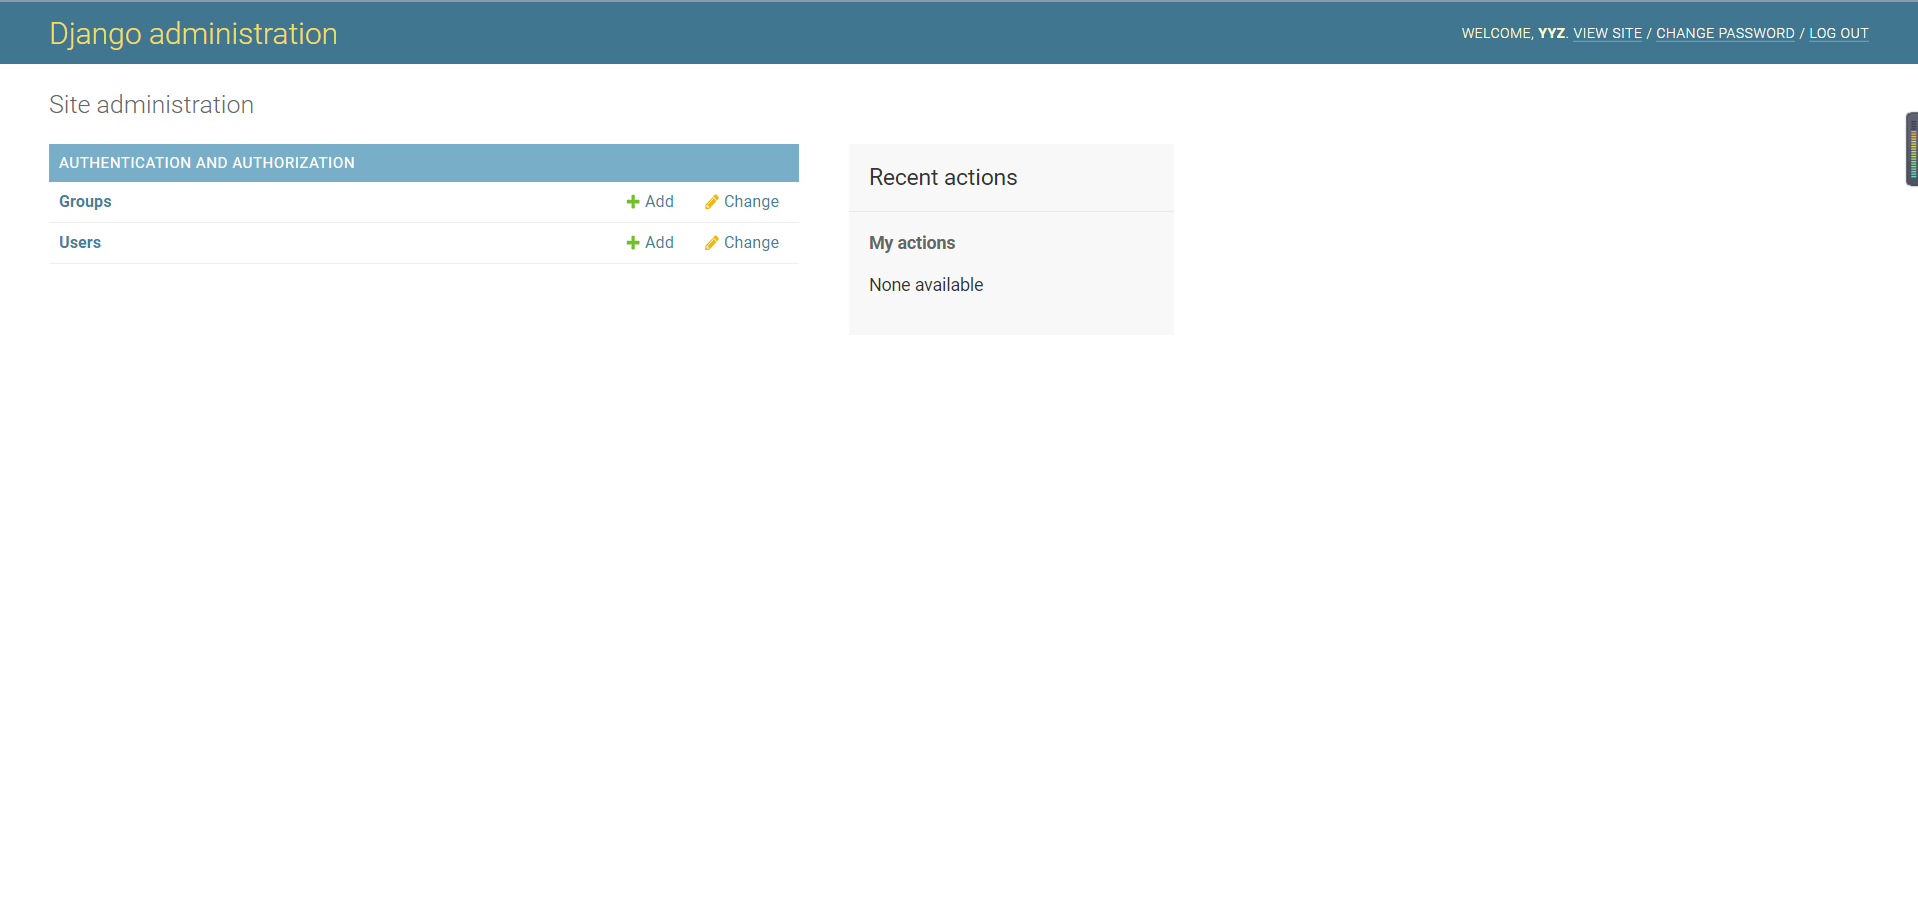Click the Recent actions heading

[x=943, y=177]
